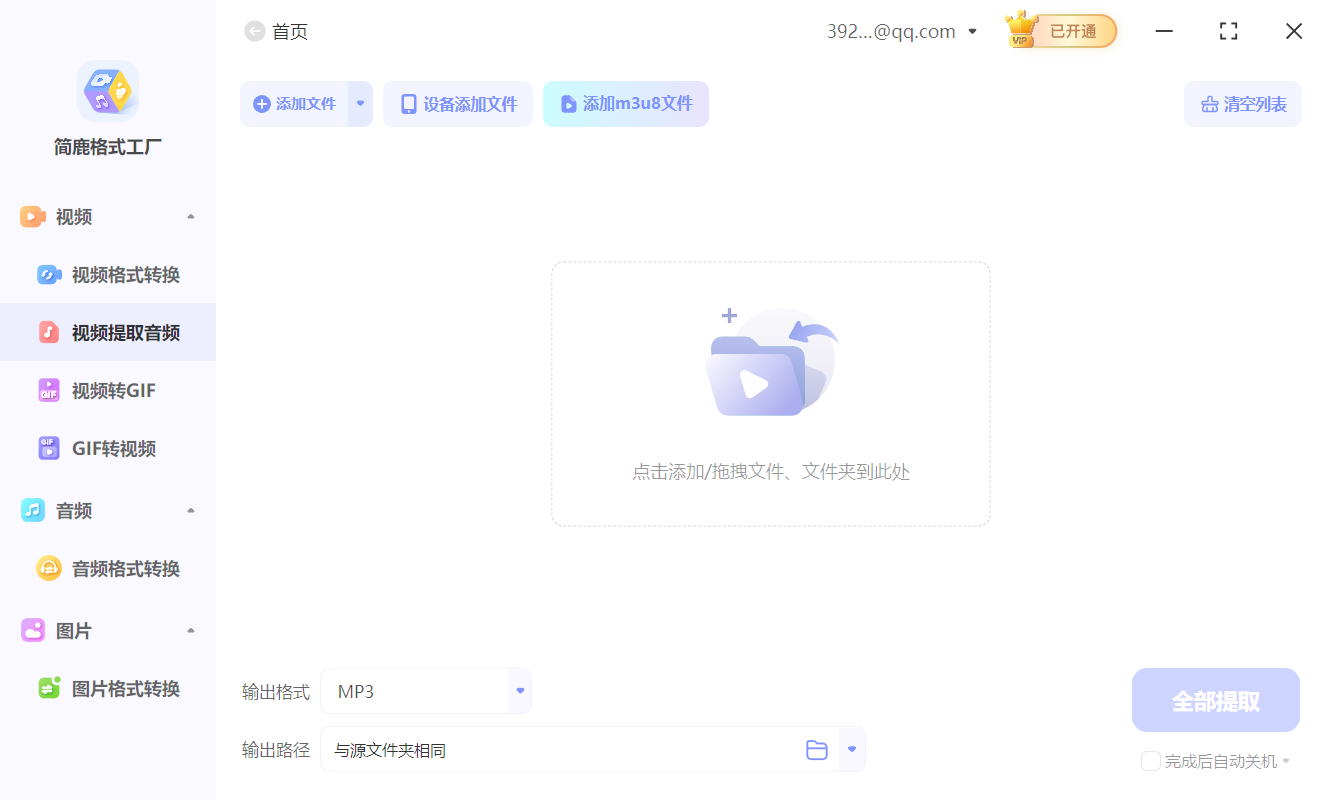Click the 图片 section icon in sidebar

pos(31,630)
